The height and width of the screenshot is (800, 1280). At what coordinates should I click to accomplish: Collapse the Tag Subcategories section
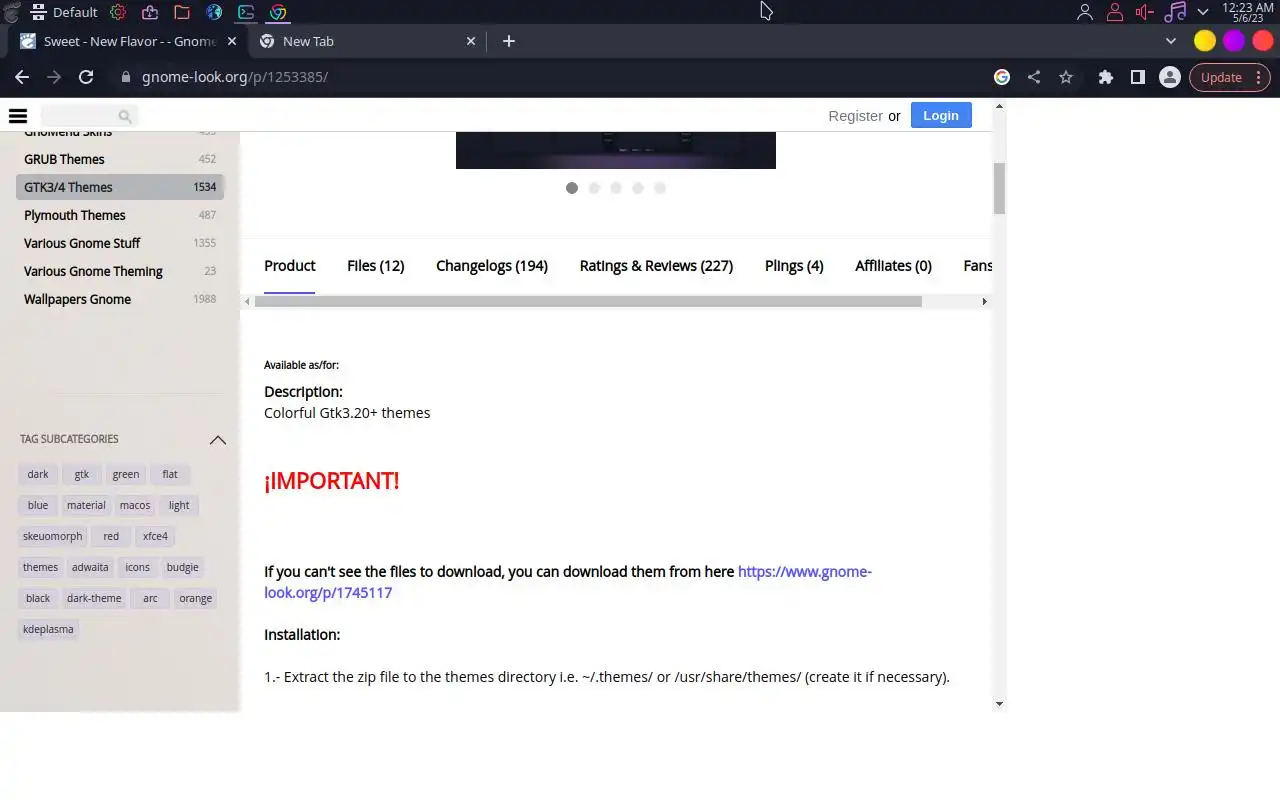click(217, 440)
